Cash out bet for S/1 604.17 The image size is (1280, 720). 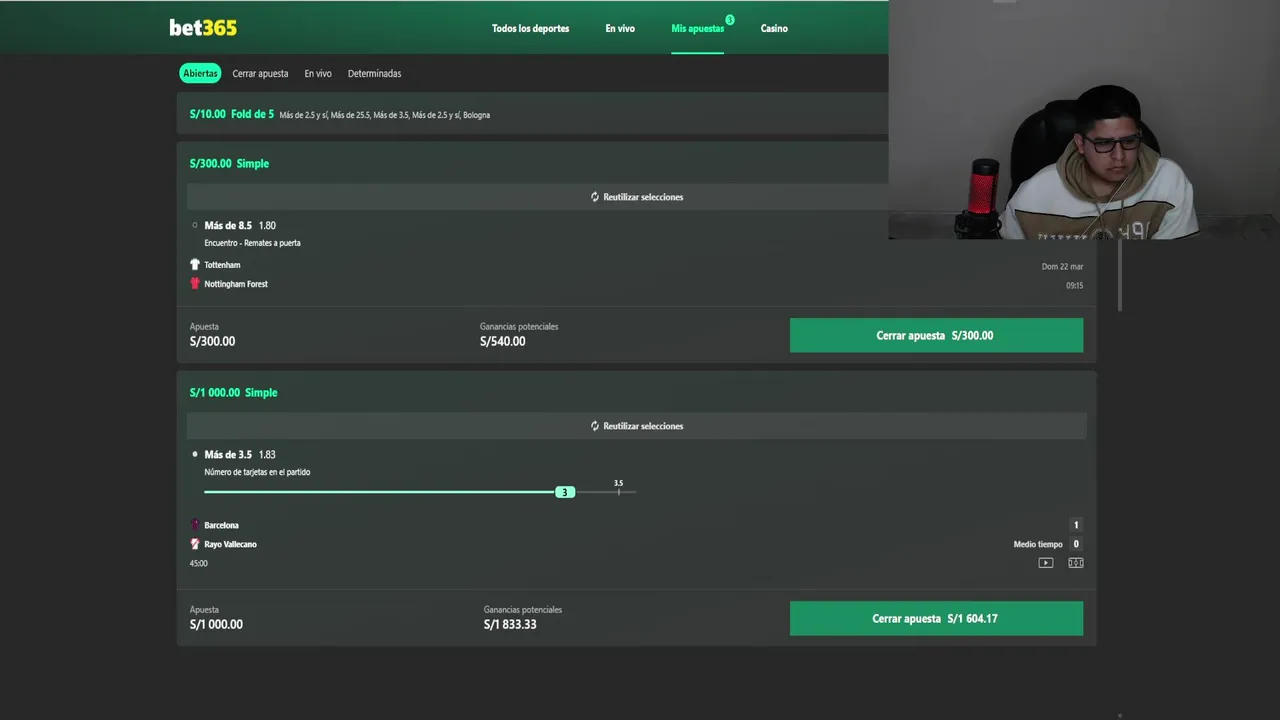[x=936, y=618]
